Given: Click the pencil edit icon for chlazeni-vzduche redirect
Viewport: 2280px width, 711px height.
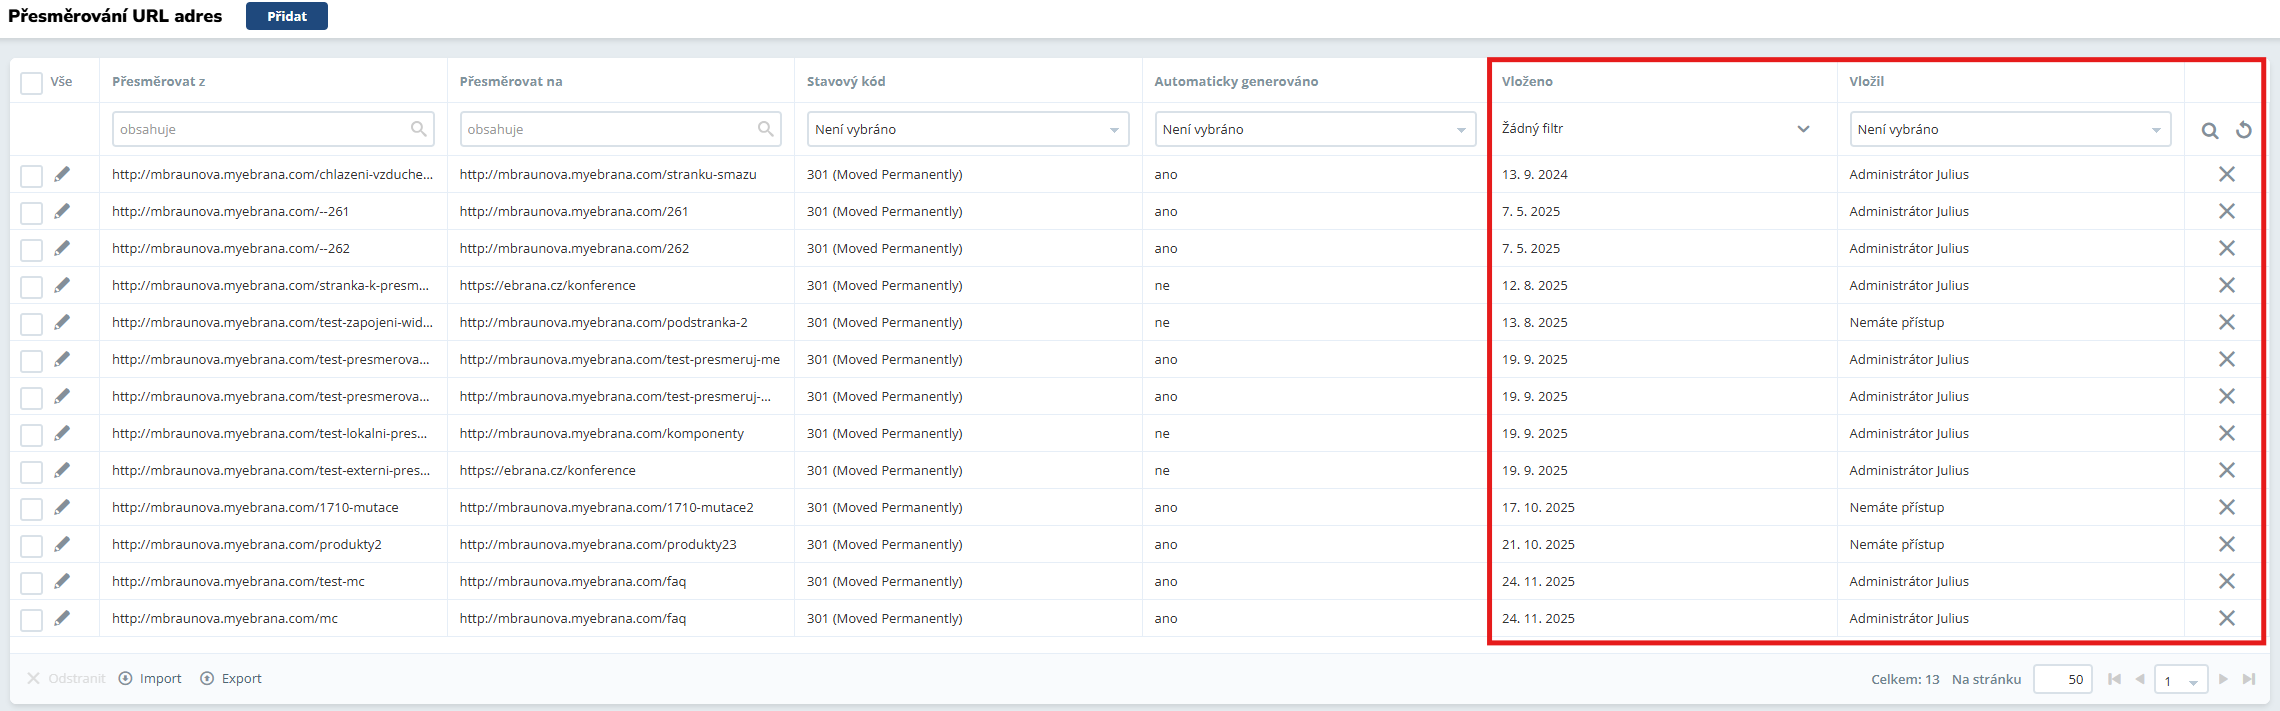Looking at the screenshot, I should click(x=62, y=174).
